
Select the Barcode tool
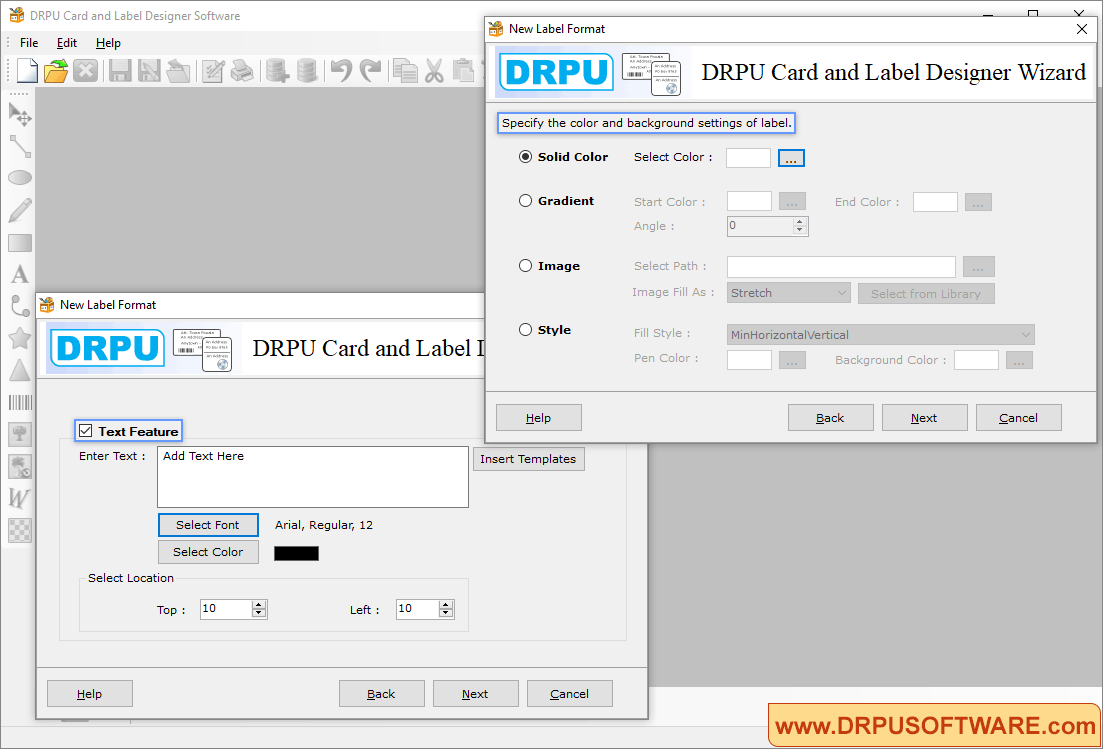pyautogui.click(x=20, y=402)
